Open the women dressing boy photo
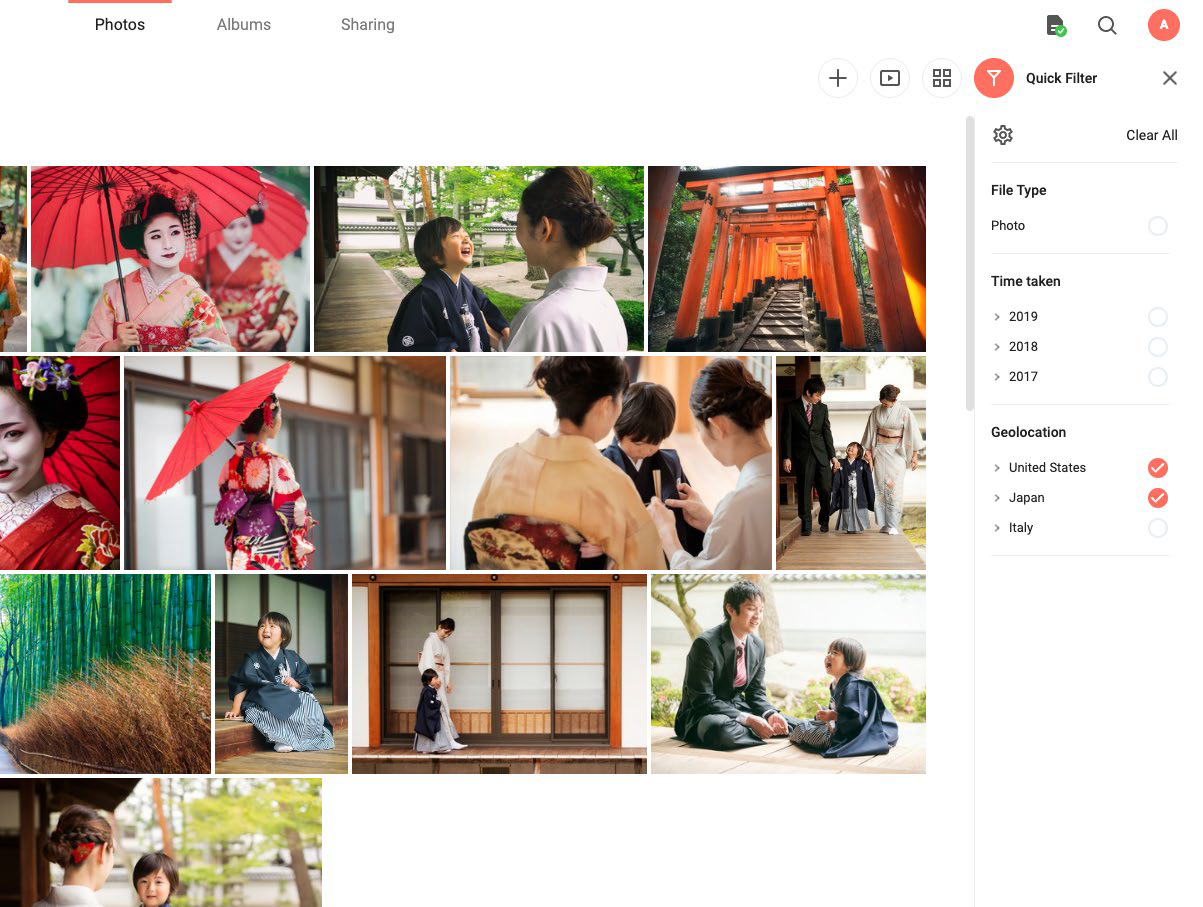1203x907 pixels. [x=611, y=463]
